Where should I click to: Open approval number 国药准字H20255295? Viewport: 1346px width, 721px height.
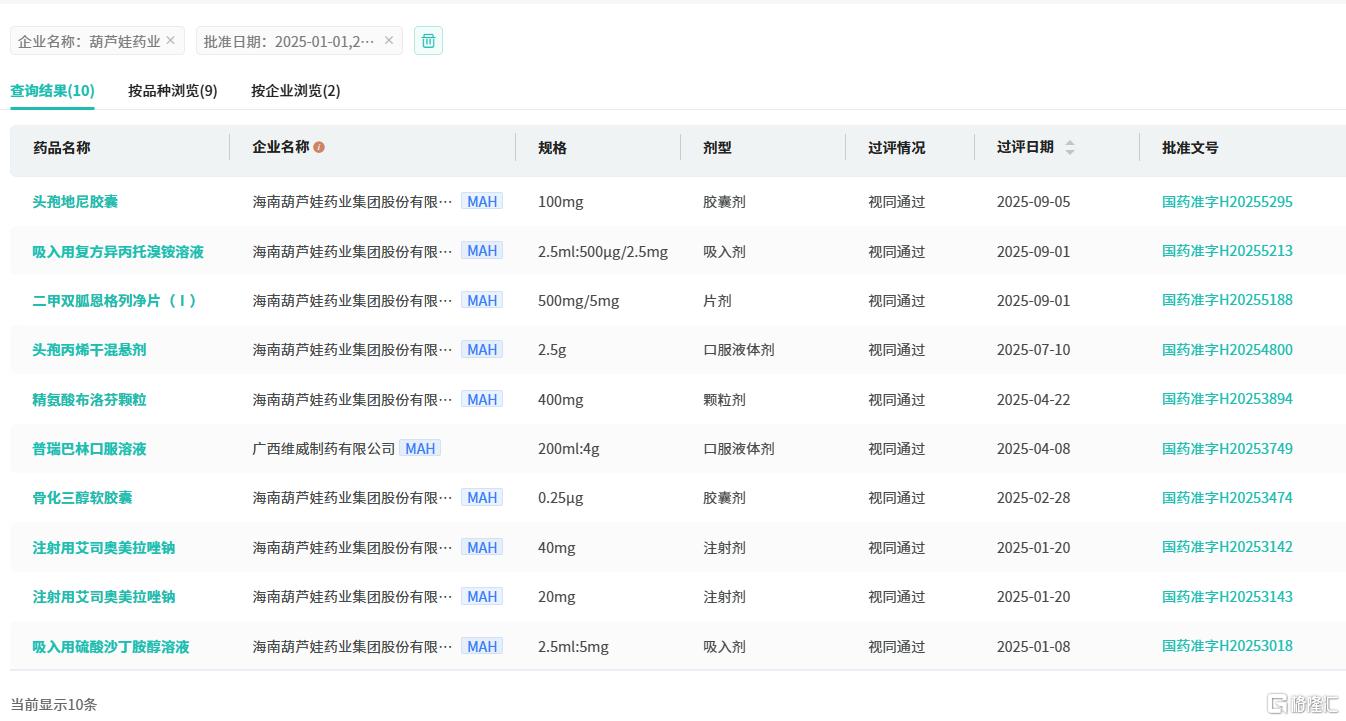(x=1227, y=201)
